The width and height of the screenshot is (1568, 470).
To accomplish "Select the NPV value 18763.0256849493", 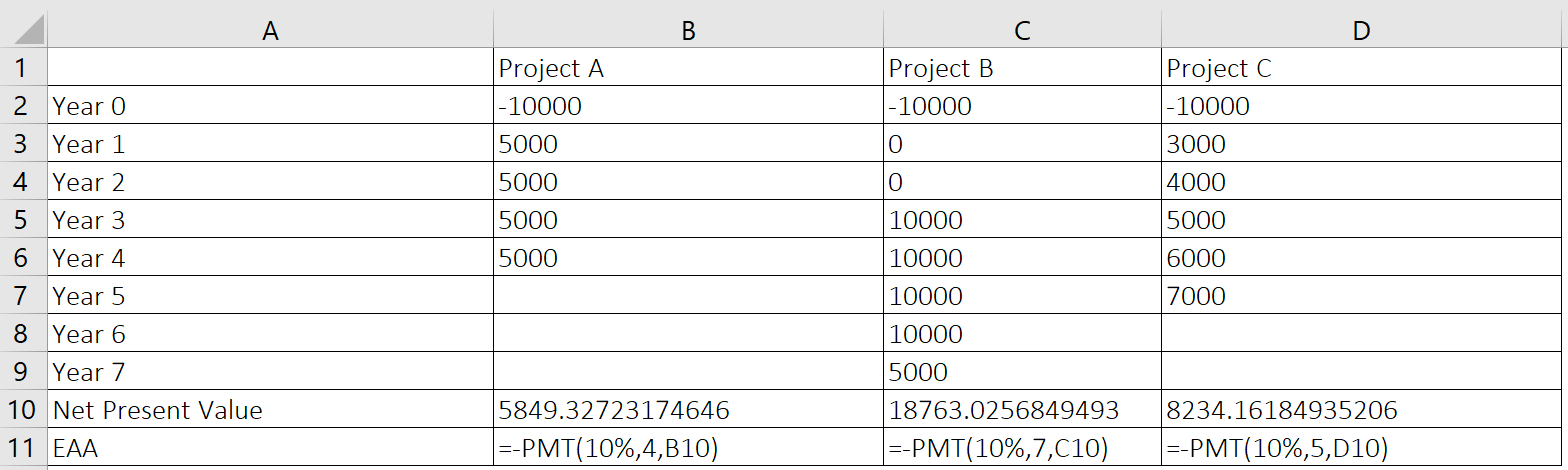I will click(x=1022, y=409).
